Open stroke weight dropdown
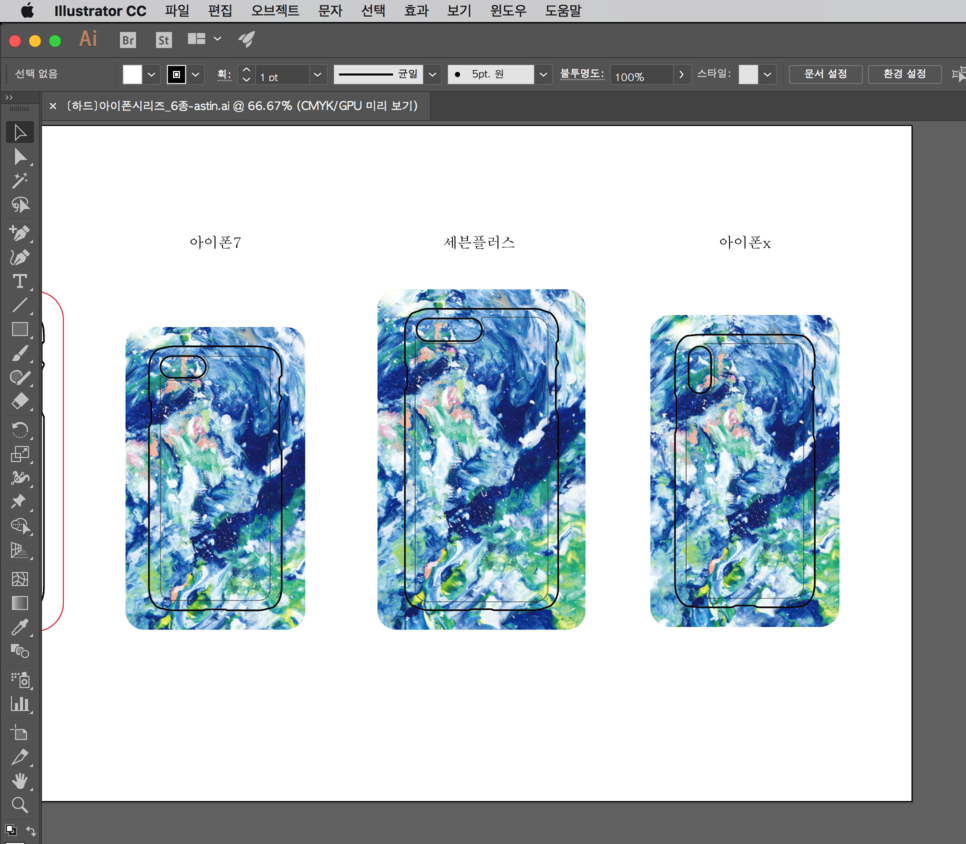This screenshot has width=966, height=844. tap(317, 75)
